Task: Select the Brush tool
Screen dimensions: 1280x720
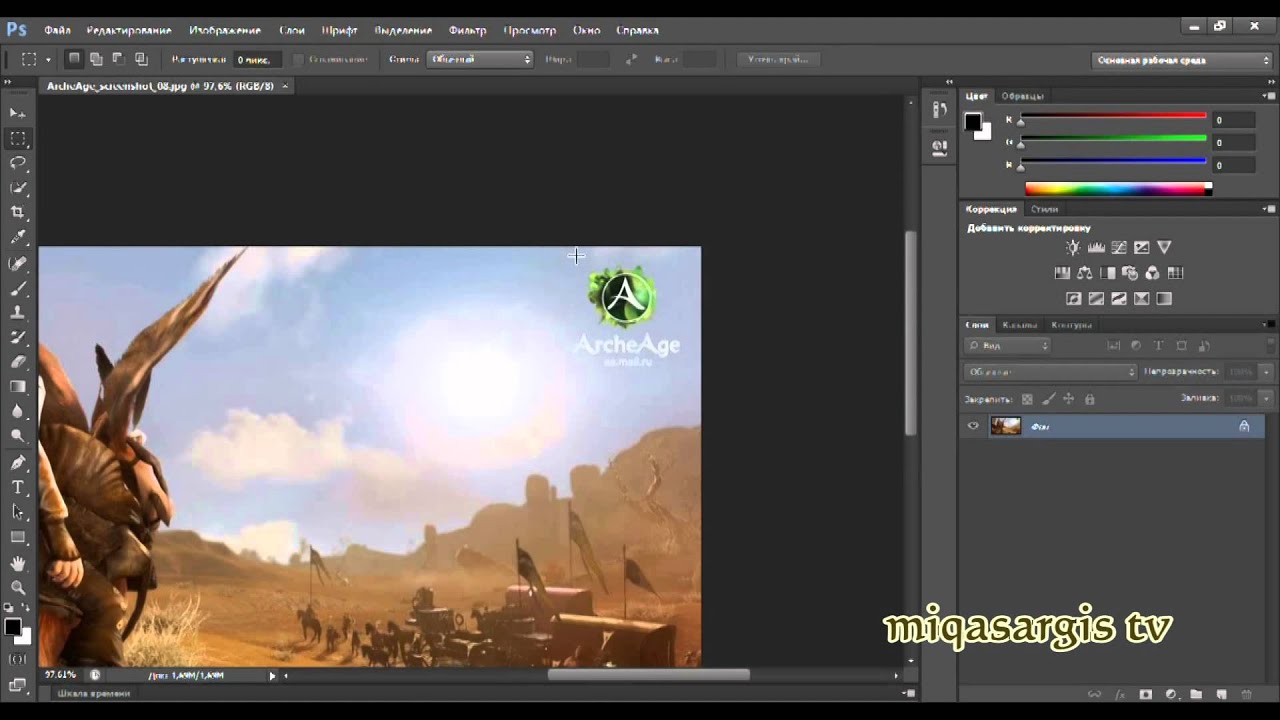Action: 18,289
